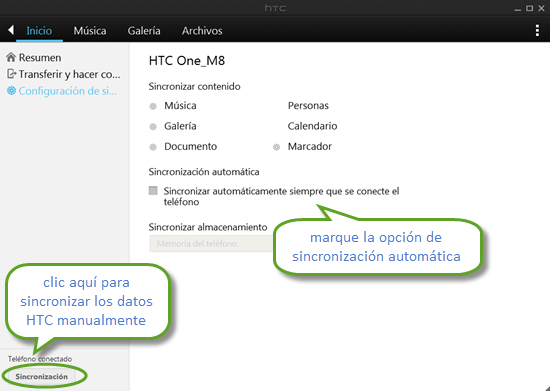This screenshot has width=550, height=391.
Task: Open the Galería tab
Action: [144, 31]
